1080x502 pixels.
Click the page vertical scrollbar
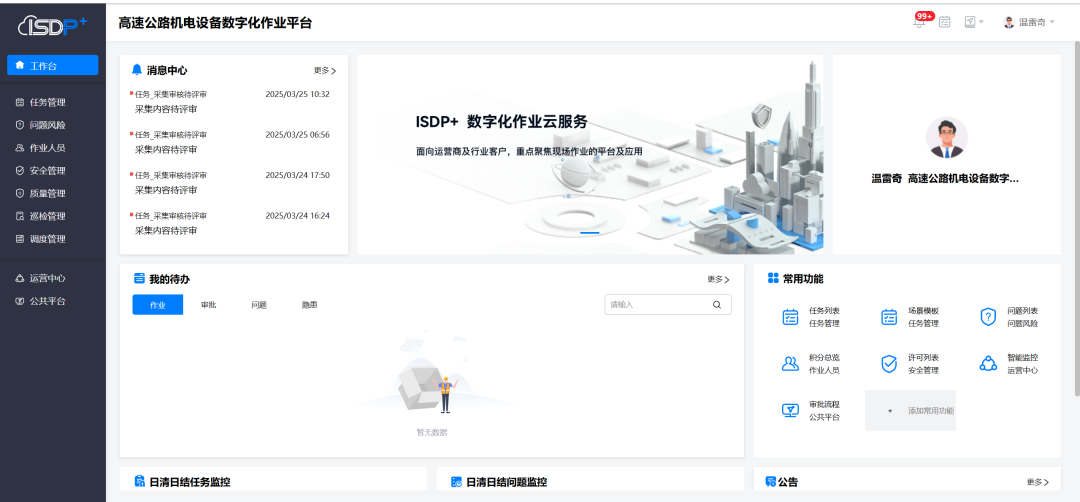1077,218
